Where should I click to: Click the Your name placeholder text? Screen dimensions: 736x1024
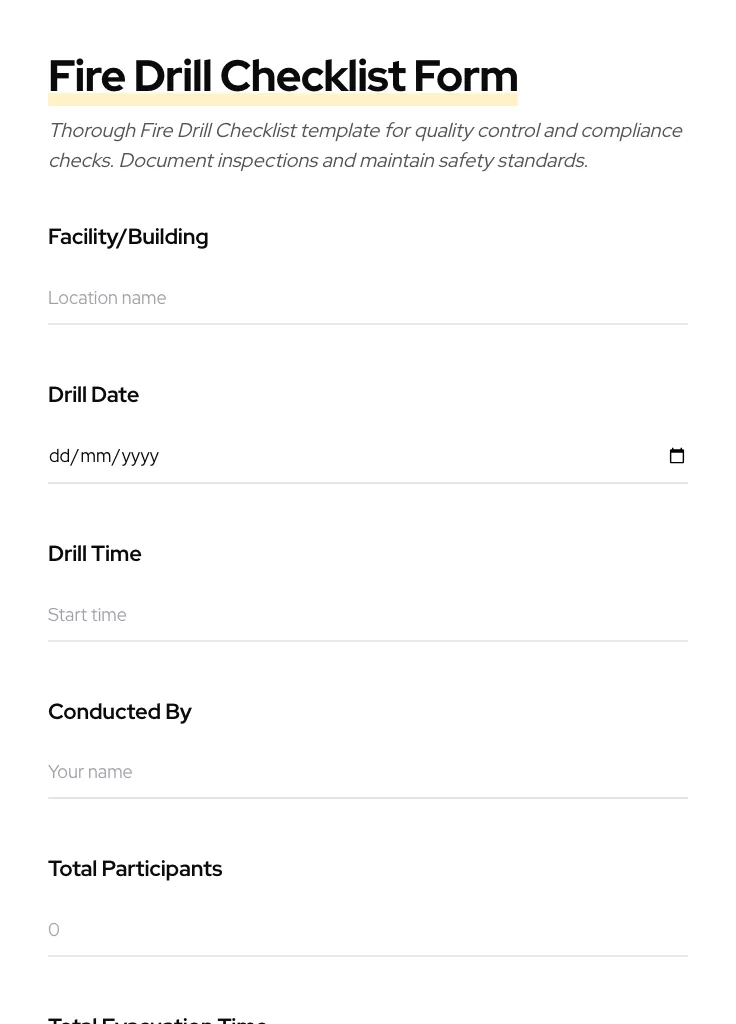coord(90,772)
